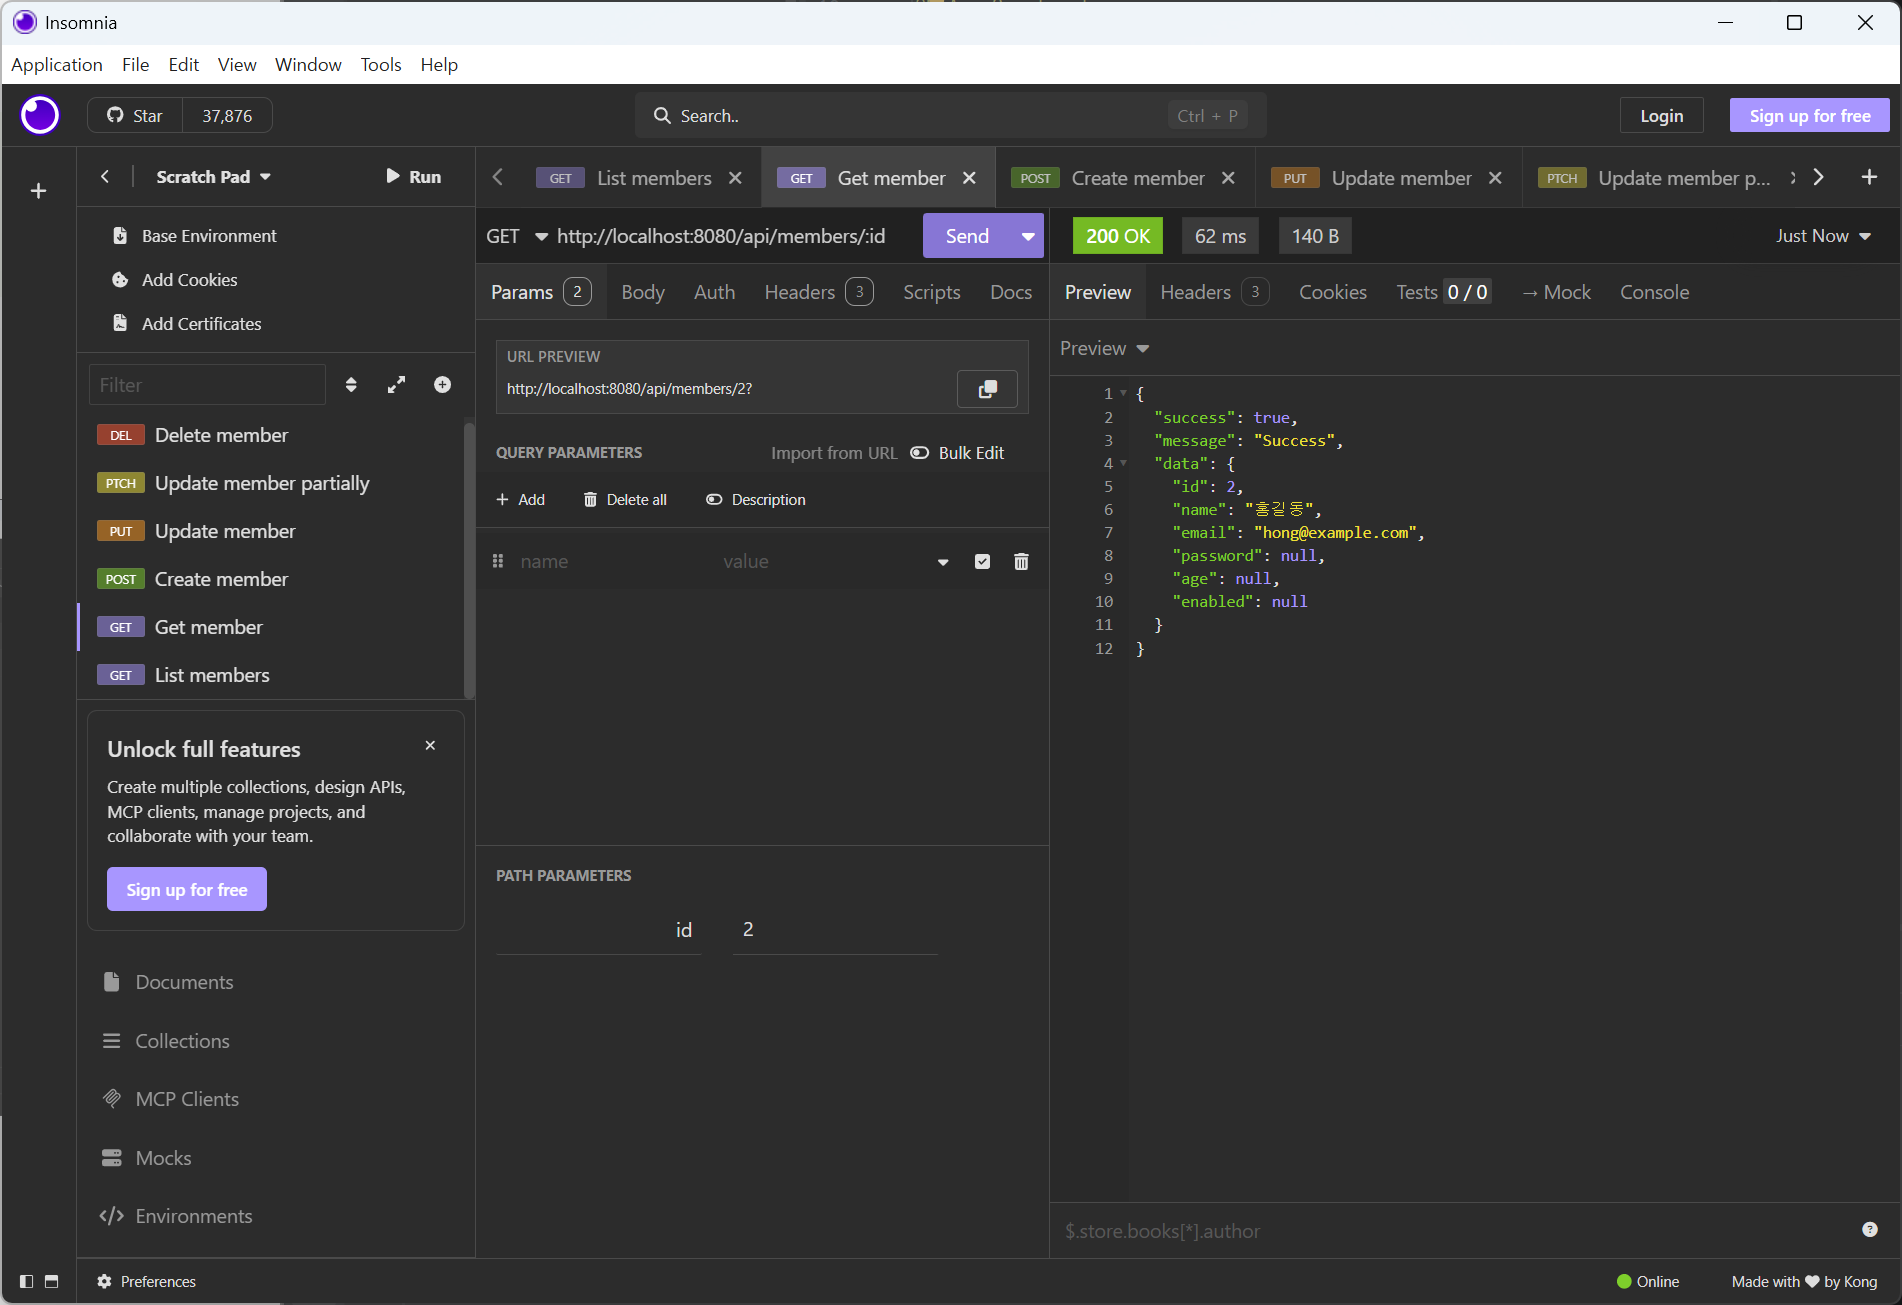Screen dimensions: 1902x1305
Task: Open the GET method dropdown
Action: click(x=516, y=236)
